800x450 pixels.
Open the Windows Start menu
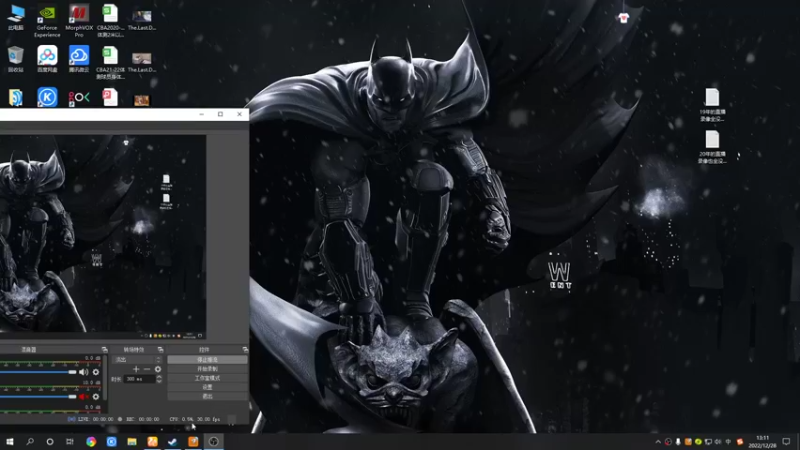click(10, 441)
